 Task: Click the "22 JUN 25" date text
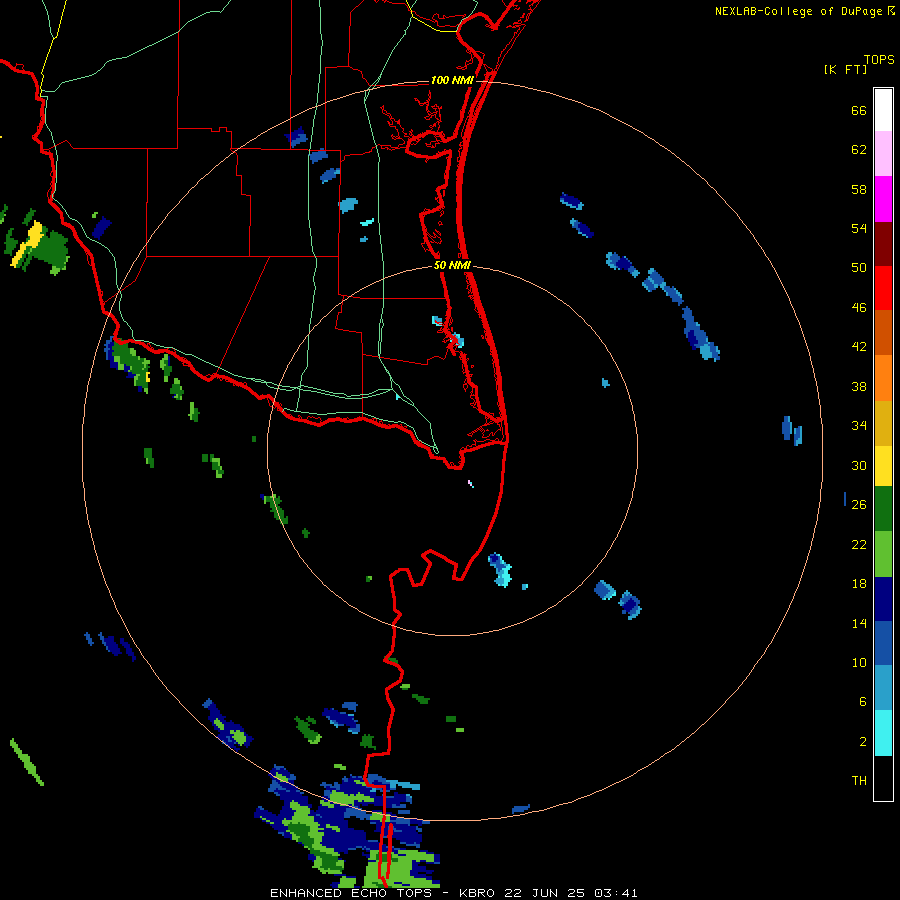544,893
